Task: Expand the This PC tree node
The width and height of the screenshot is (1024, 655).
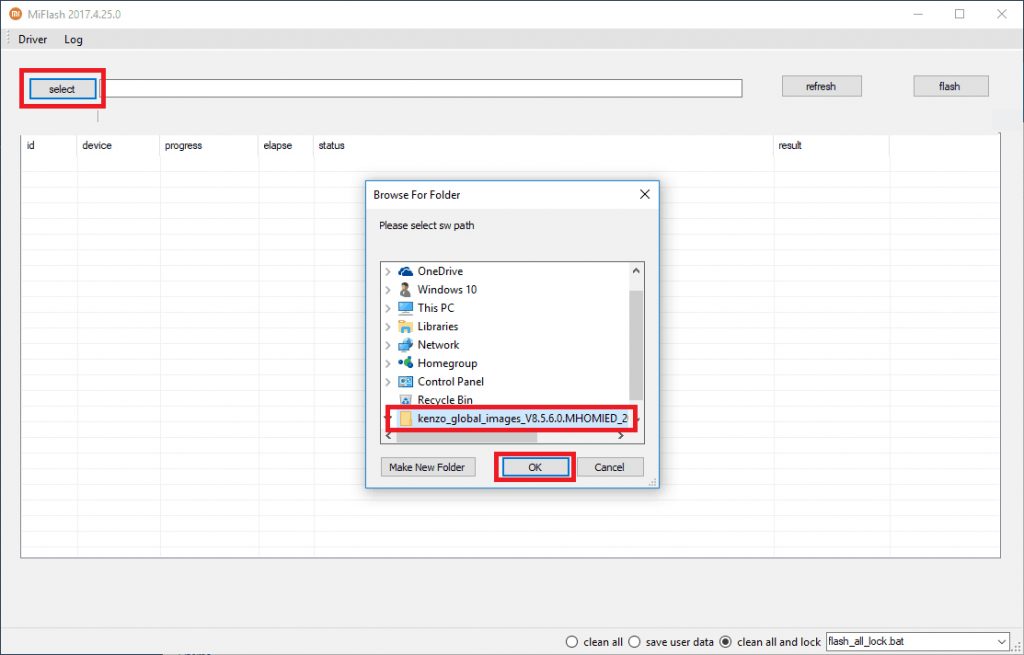Action: point(390,308)
